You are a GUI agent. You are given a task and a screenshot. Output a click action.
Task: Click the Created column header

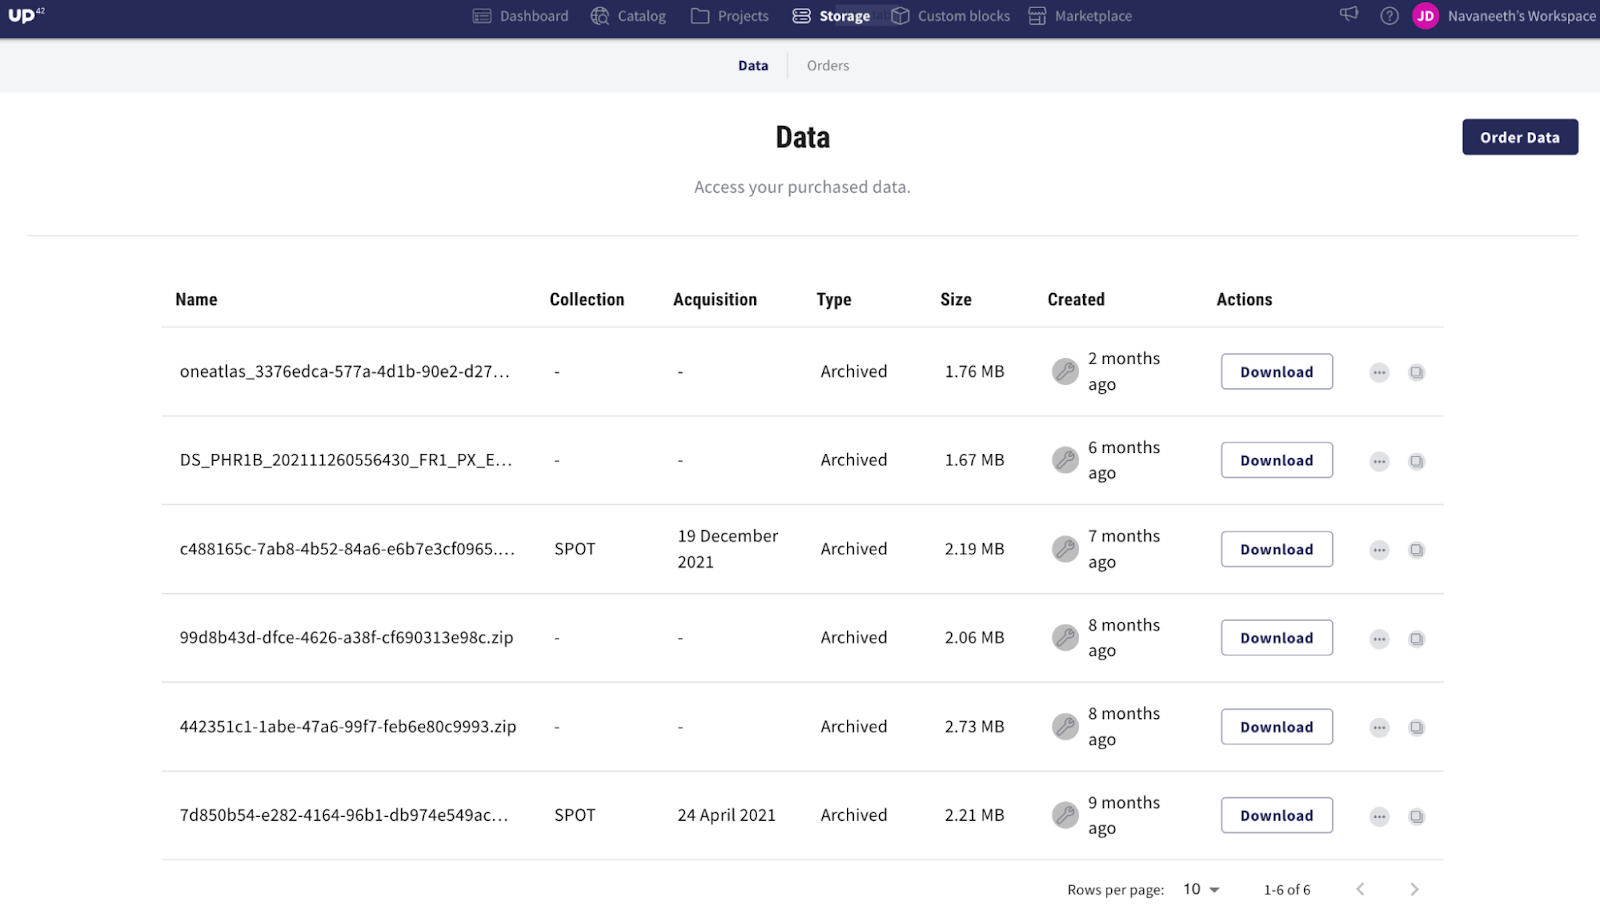[x=1076, y=299]
